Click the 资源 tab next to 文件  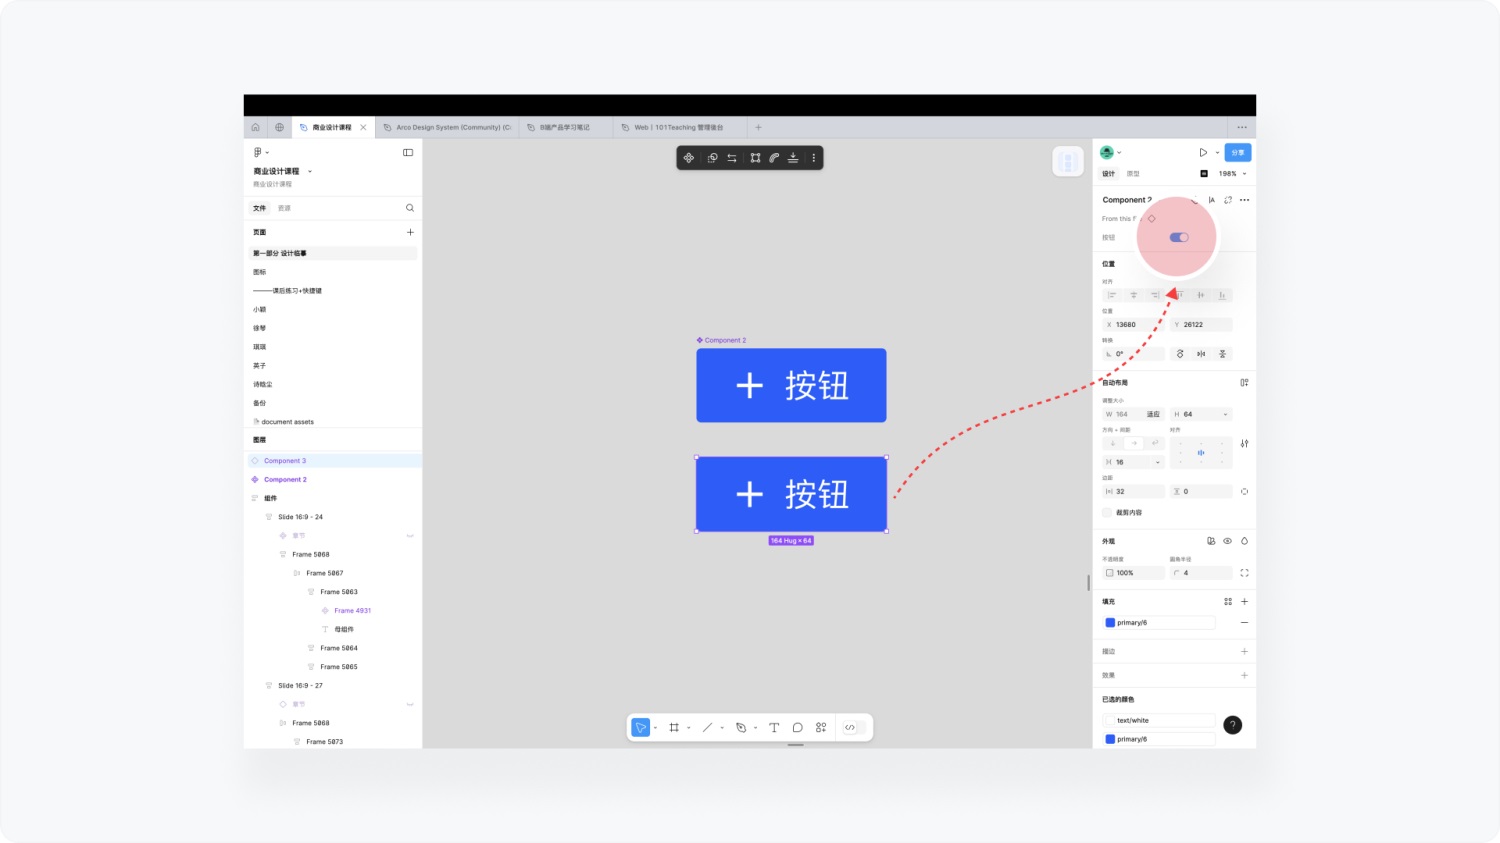(283, 207)
